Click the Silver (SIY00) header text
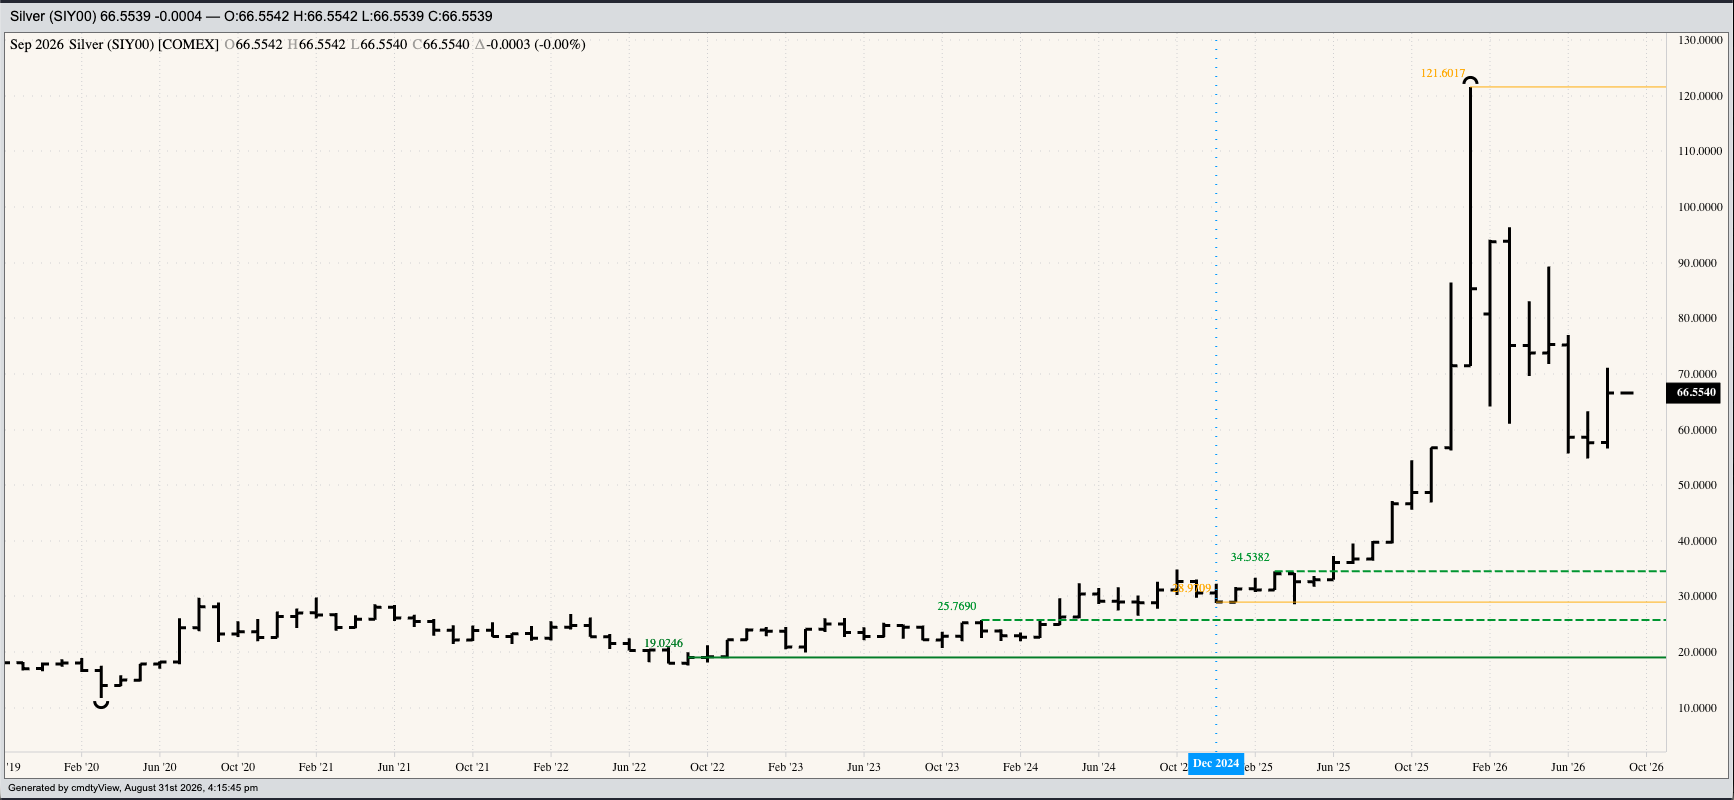This screenshot has width=1734, height=800. pos(52,16)
